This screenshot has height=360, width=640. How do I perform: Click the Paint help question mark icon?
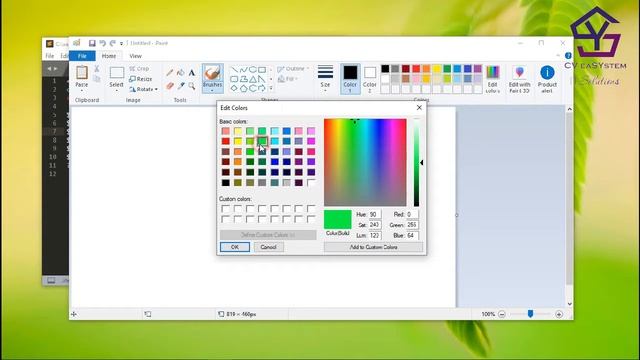(x=568, y=56)
